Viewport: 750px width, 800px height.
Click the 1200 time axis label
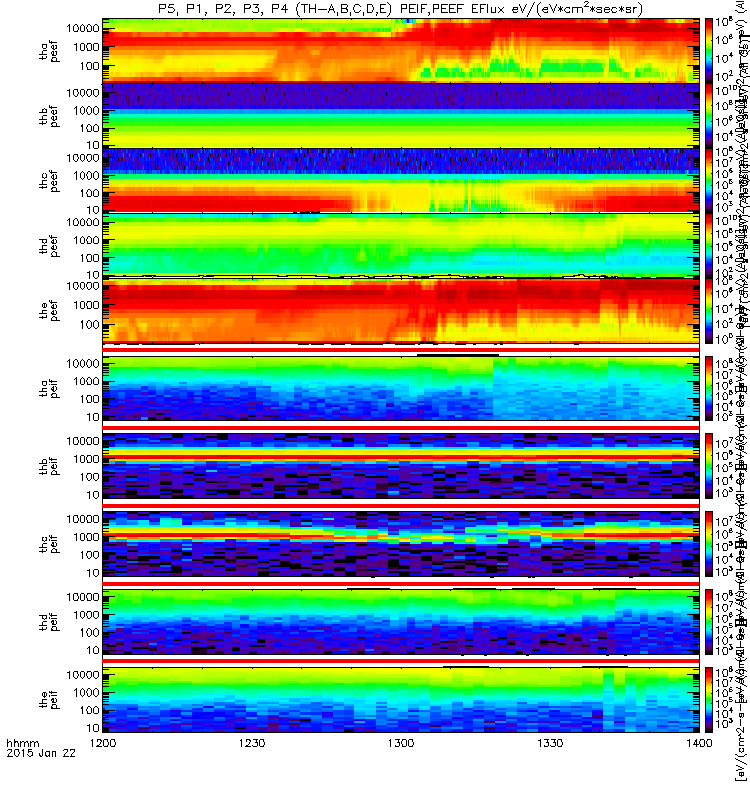103,743
